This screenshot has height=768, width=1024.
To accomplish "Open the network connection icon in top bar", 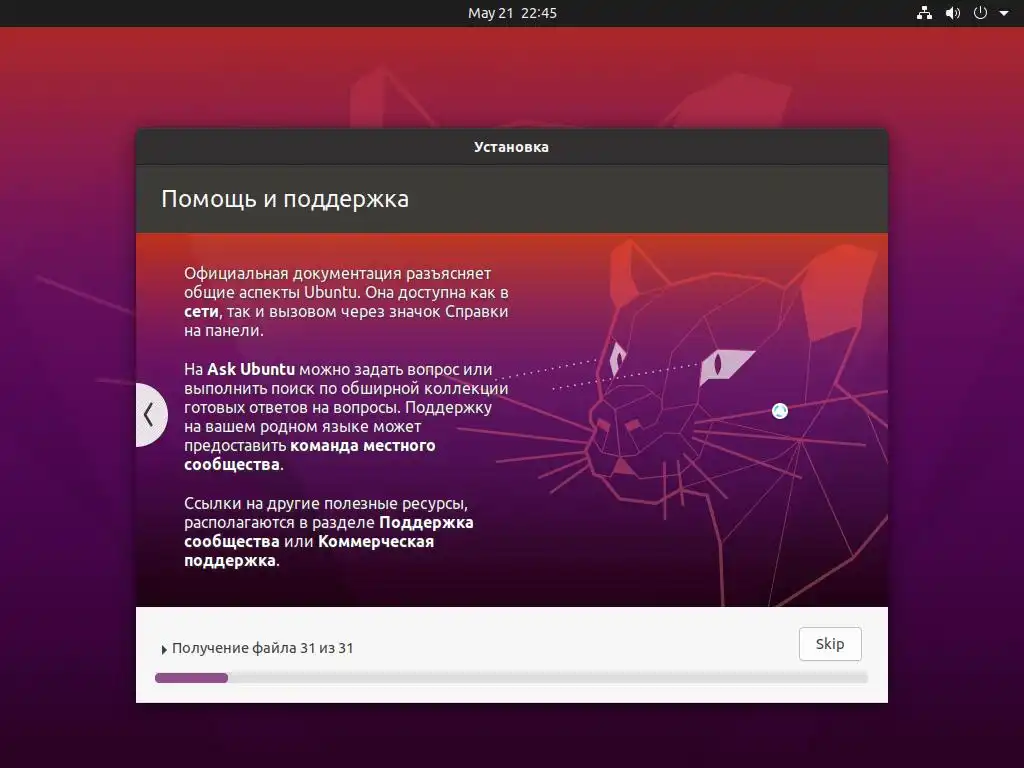I will tap(924, 13).
